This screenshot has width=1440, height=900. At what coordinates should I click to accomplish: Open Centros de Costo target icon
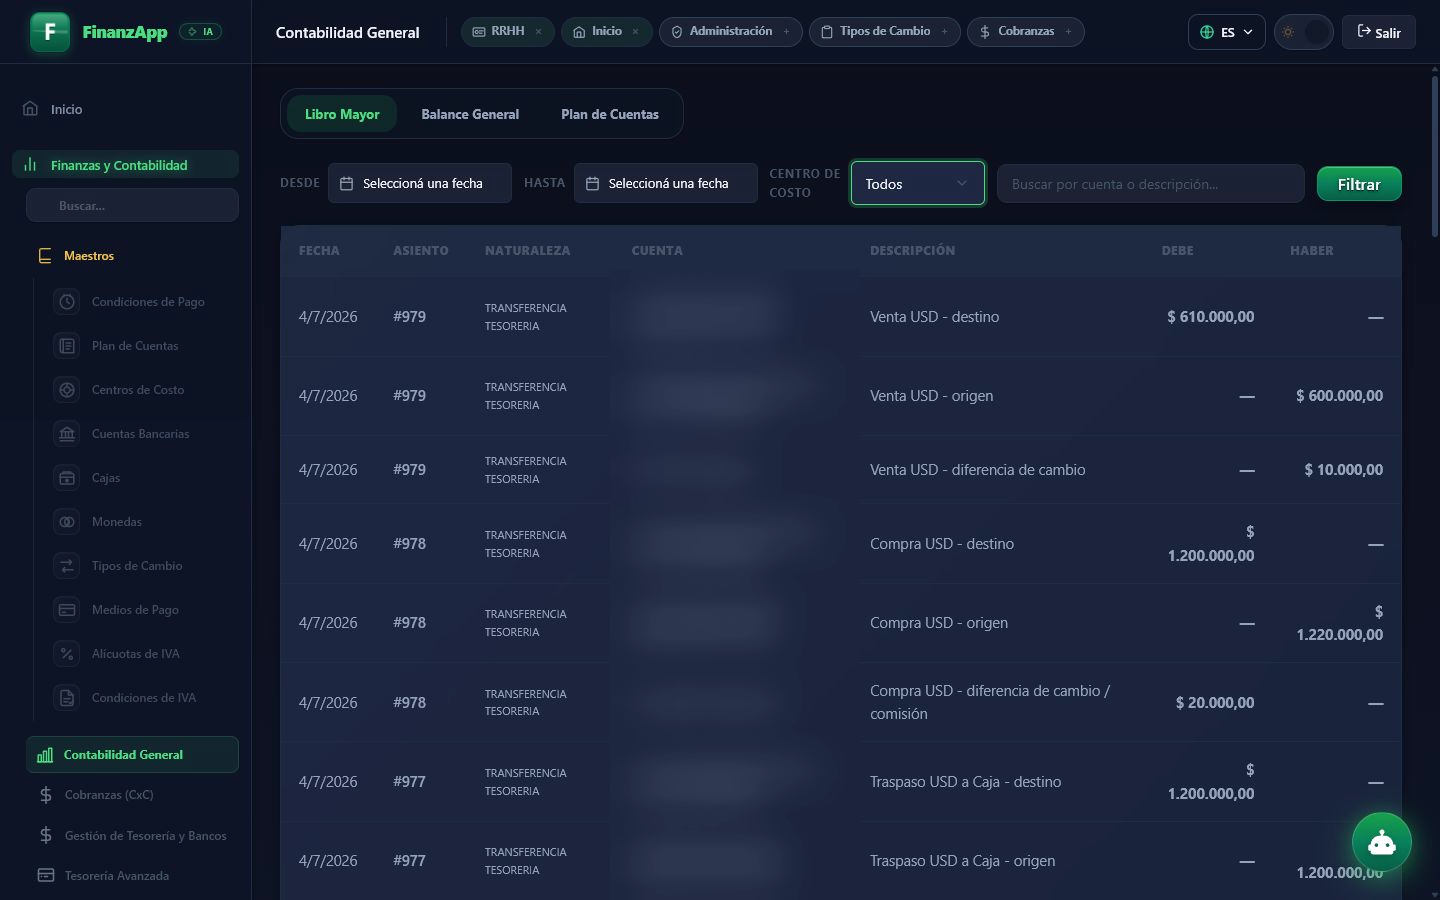pyautogui.click(x=67, y=390)
